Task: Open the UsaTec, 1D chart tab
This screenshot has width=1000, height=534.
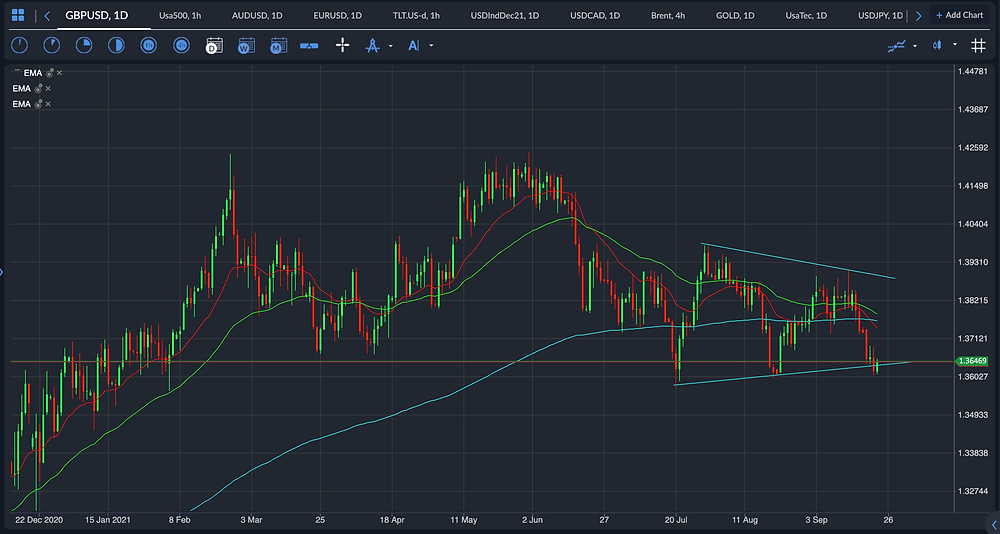Action: (806, 15)
